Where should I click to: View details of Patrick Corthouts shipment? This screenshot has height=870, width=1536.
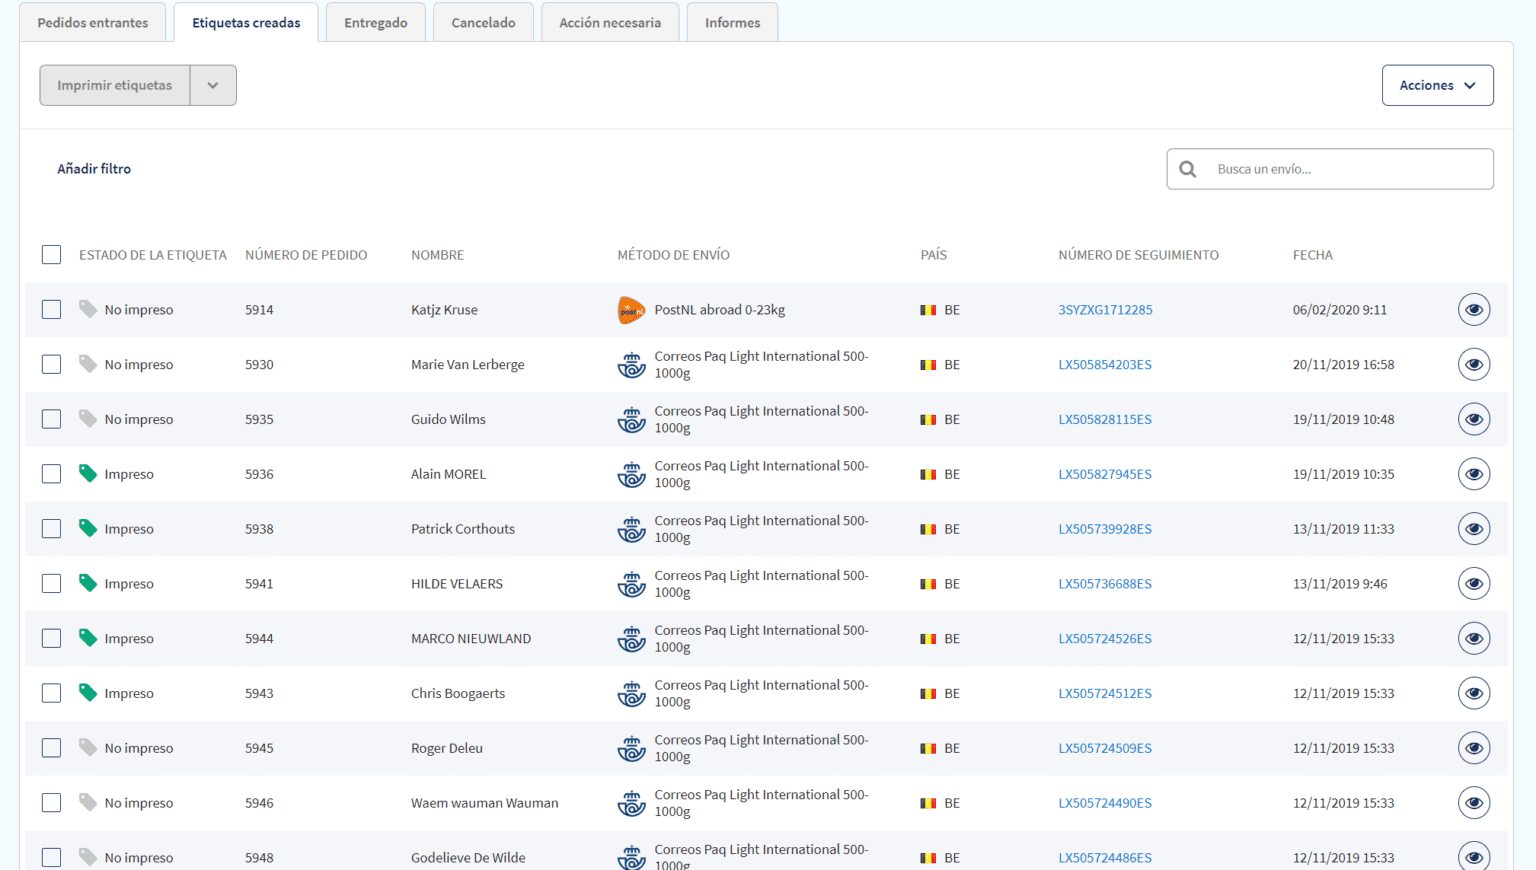tap(1474, 529)
